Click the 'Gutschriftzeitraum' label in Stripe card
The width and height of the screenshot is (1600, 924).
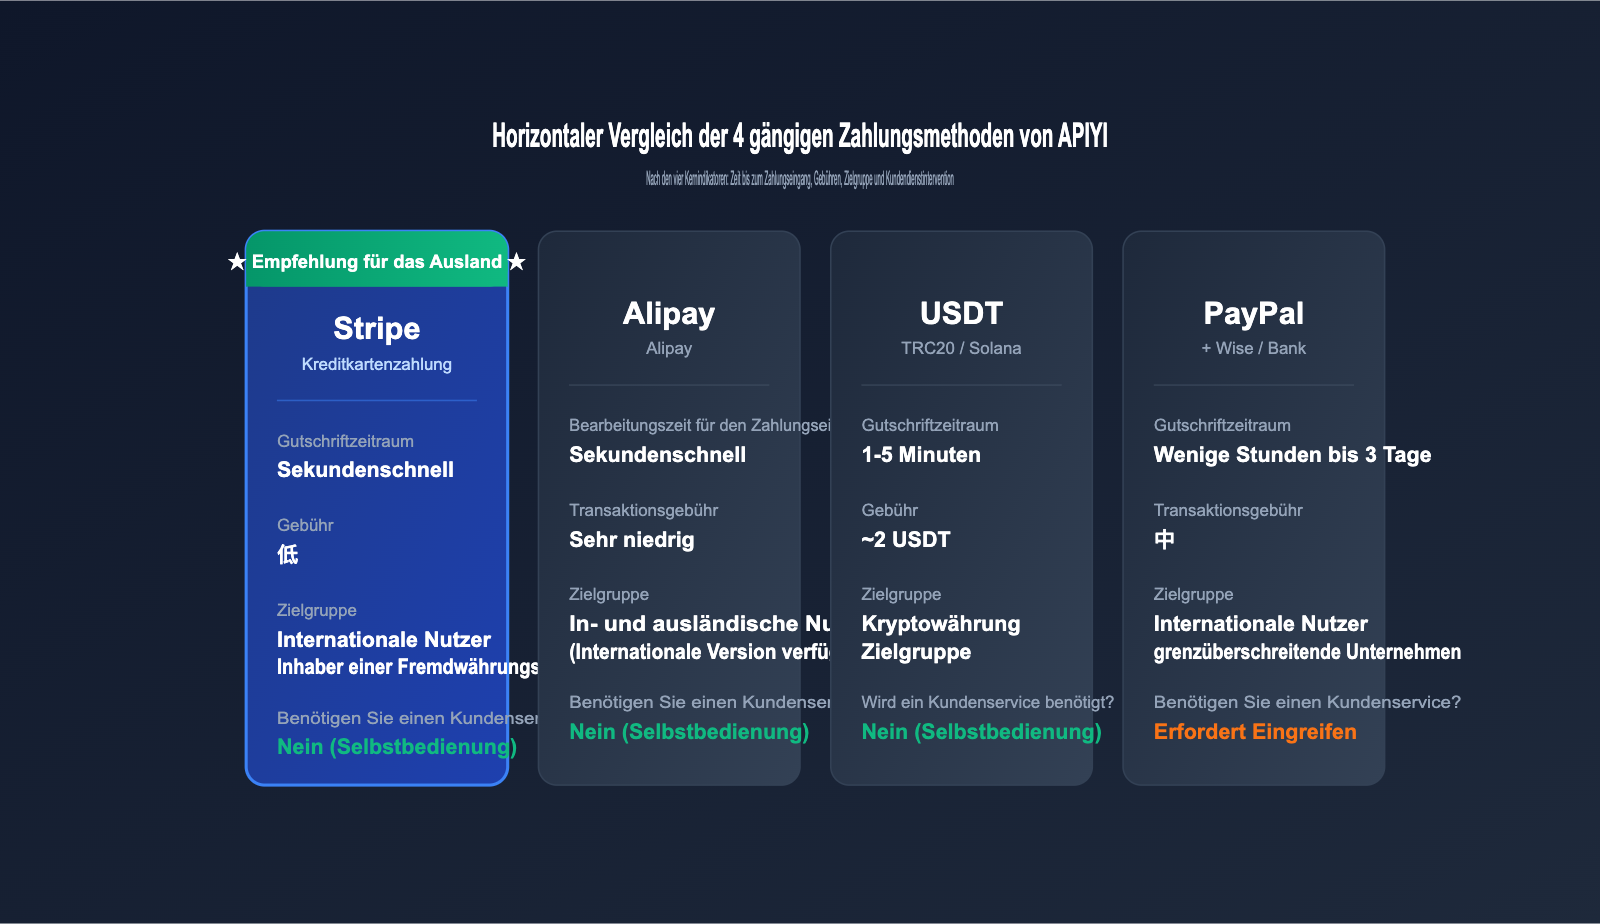pos(345,441)
